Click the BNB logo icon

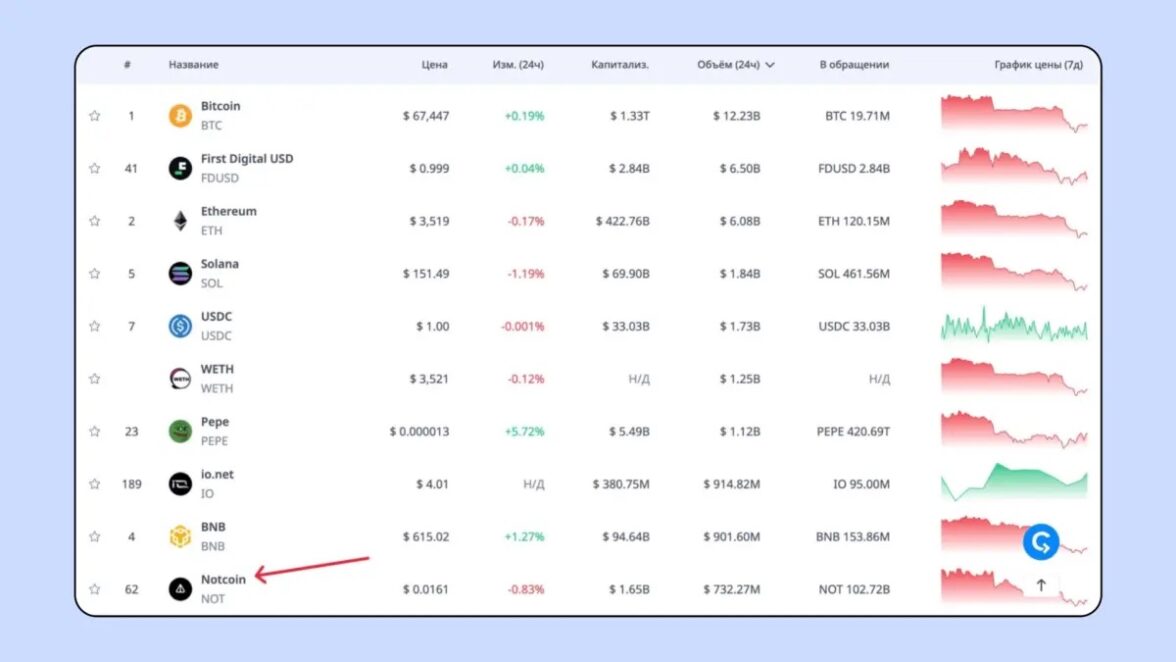[x=180, y=537]
